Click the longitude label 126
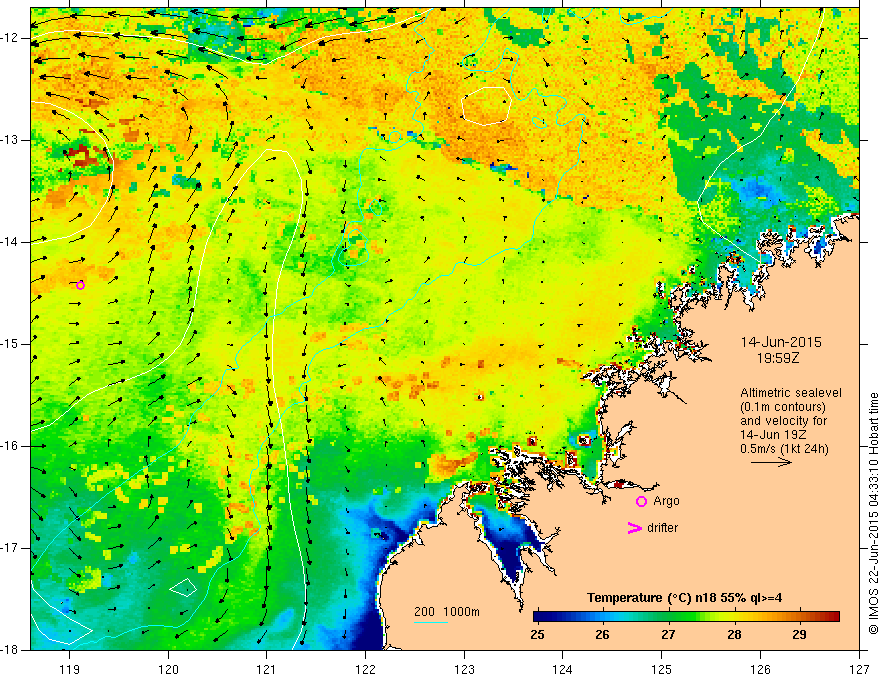Image resolution: width=880 pixels, height=680 pixels. tap(760, 669)
